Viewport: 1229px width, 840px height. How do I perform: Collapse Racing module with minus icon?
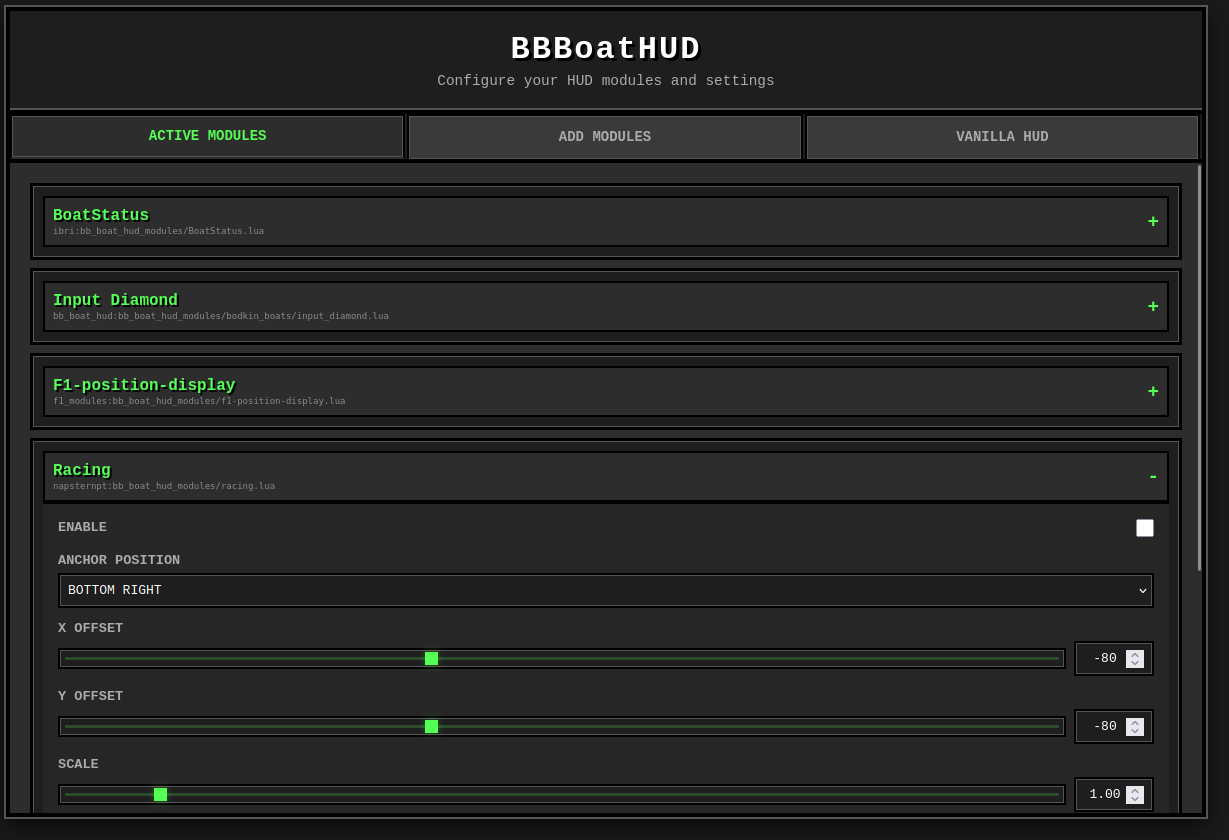1153,477
